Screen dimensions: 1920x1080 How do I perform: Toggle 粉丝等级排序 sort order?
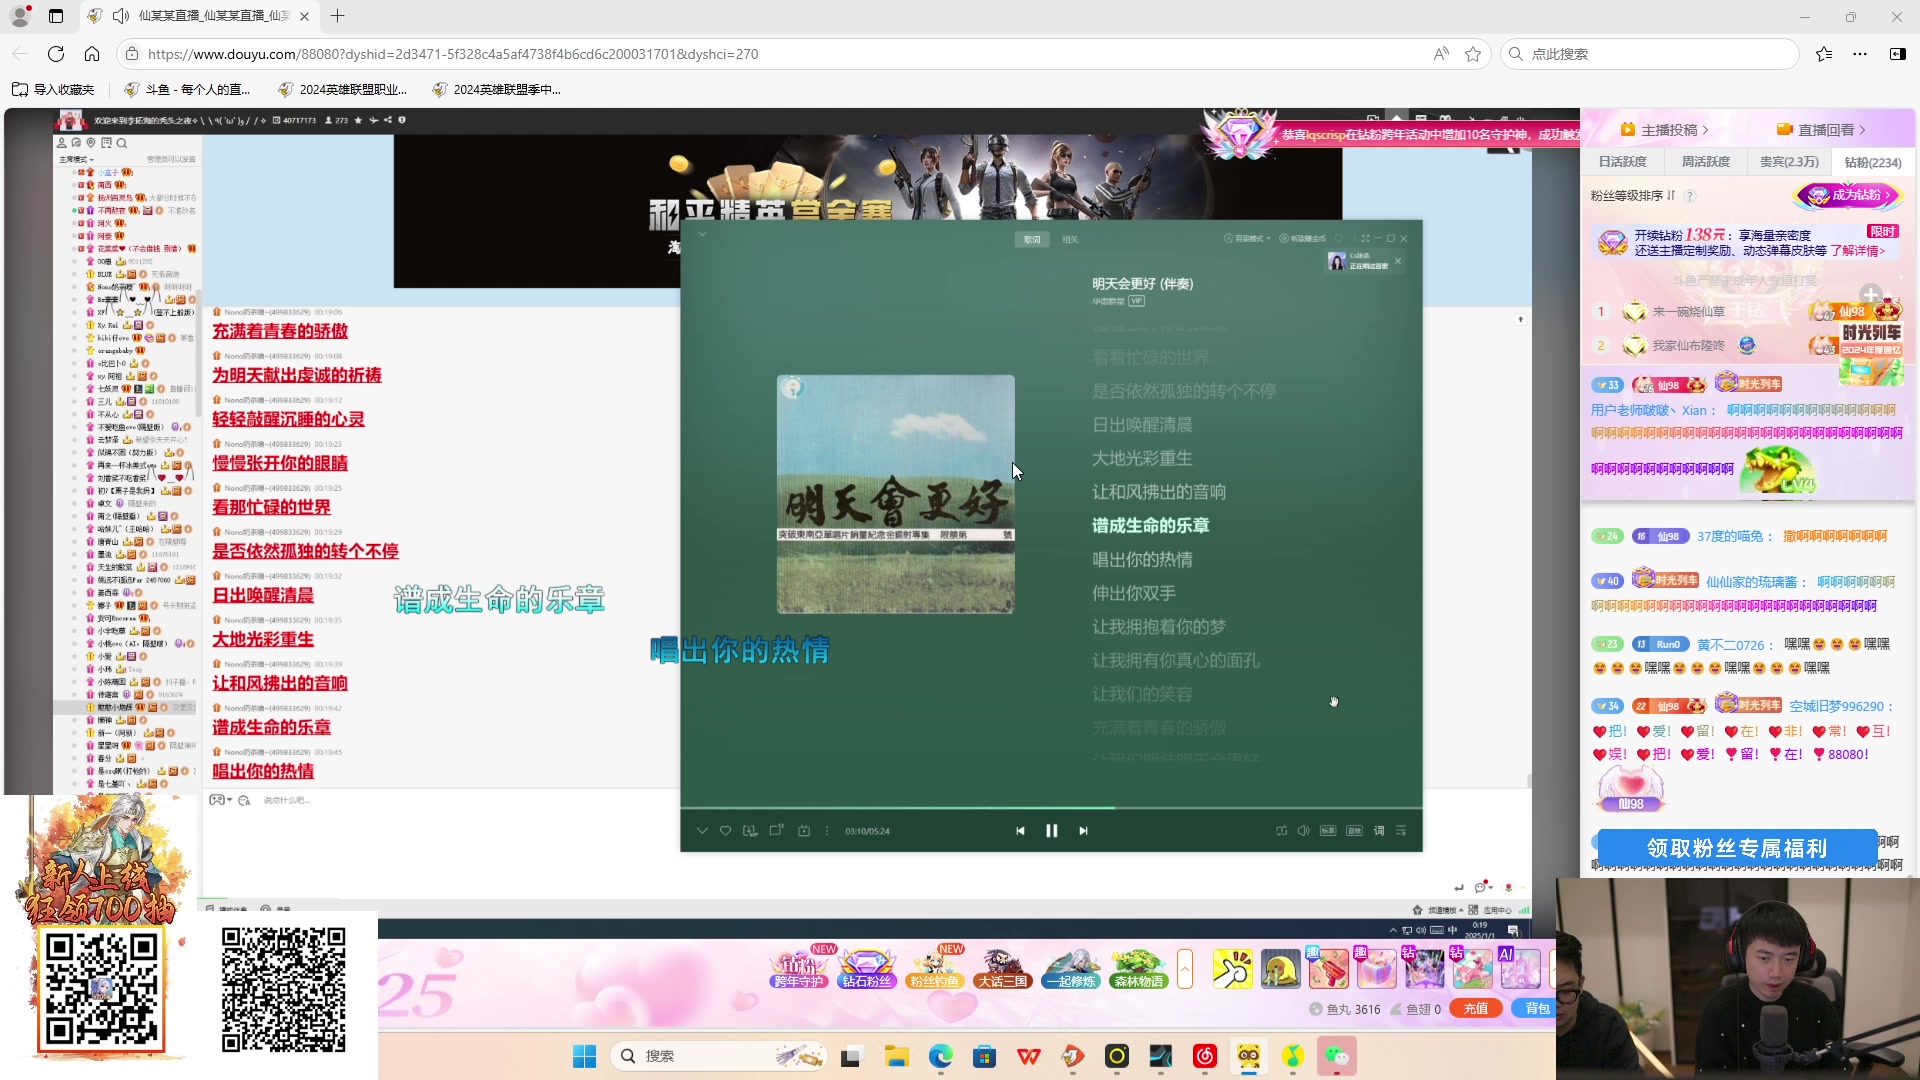coord(1633,196)
